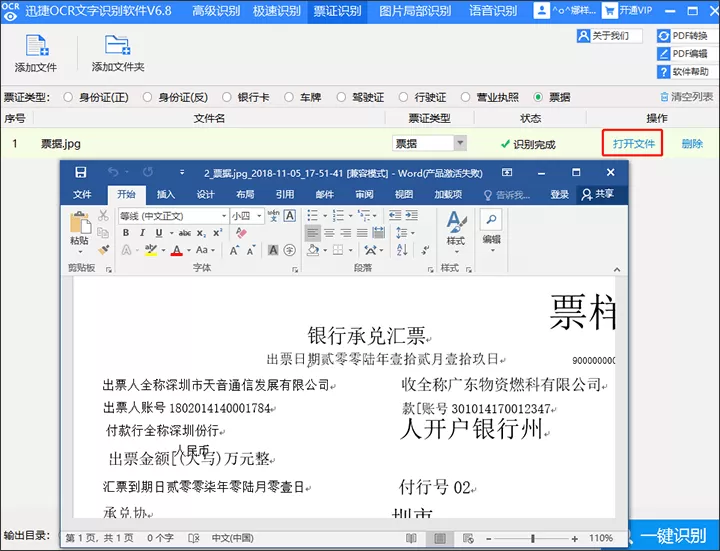
Task: Select the 银行卡 radio button
Action: 227,97
